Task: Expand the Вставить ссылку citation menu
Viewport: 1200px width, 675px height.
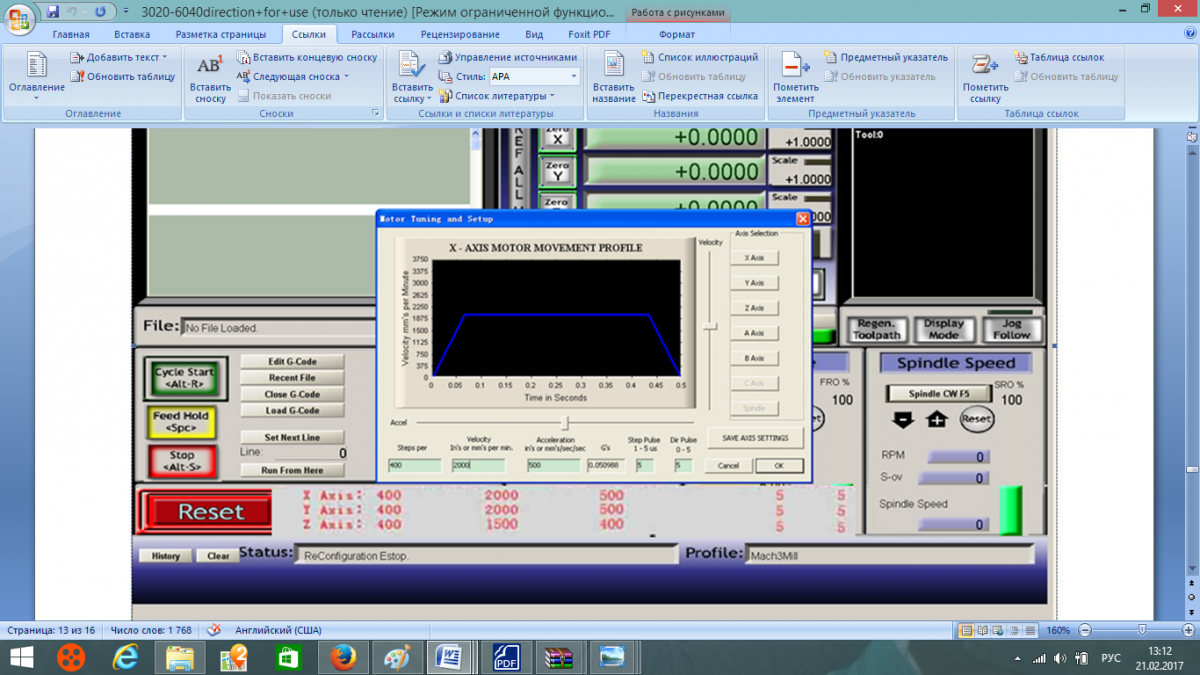Action: (x=410, y=78)
